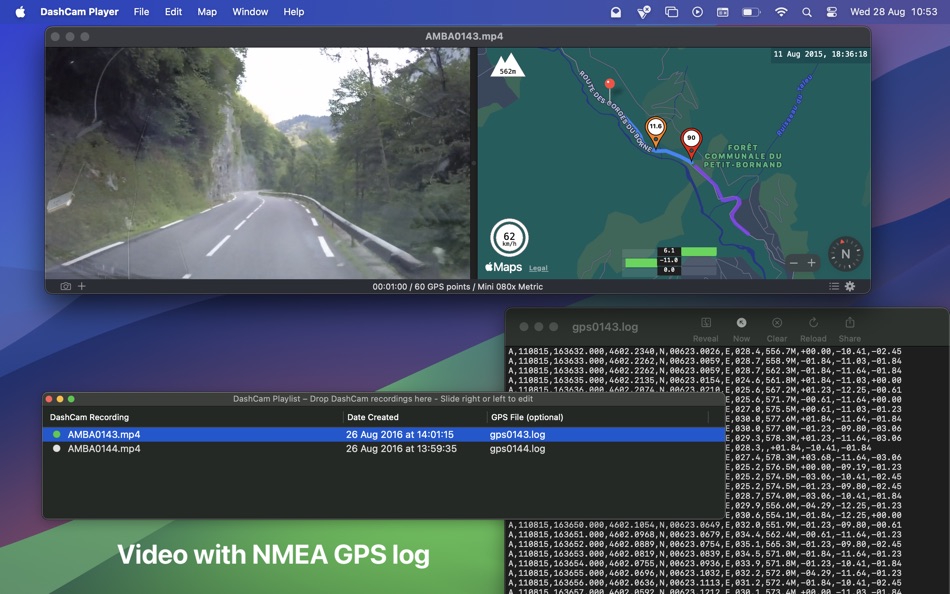Click the dashcam video frame
Viewport: 950px width, 594px height.
[257, 163]
